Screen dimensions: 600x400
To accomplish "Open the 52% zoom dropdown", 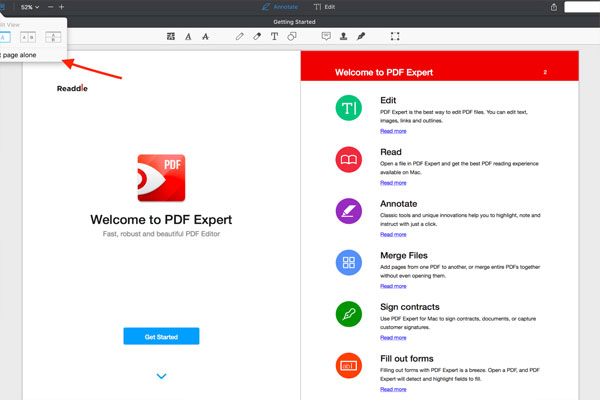I will point(30,7).
